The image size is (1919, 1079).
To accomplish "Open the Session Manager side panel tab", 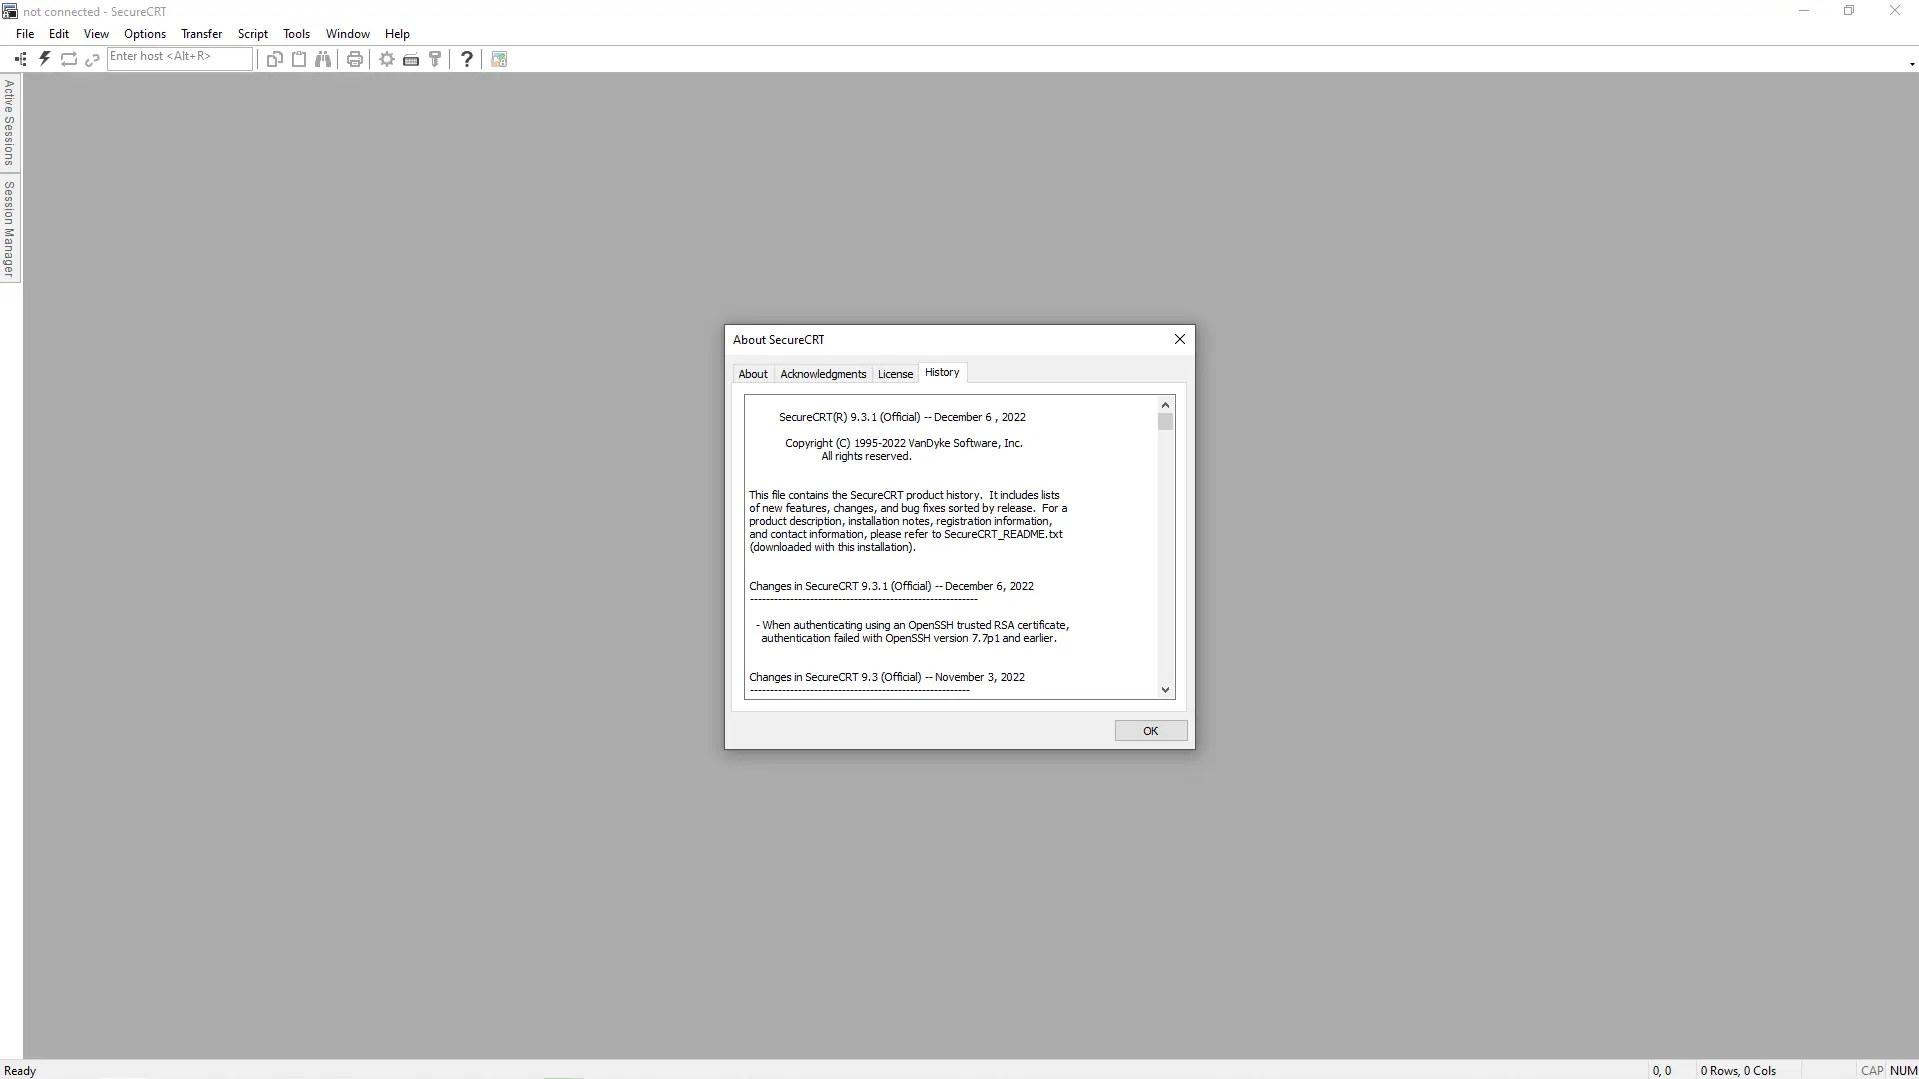I will point(10,229).
